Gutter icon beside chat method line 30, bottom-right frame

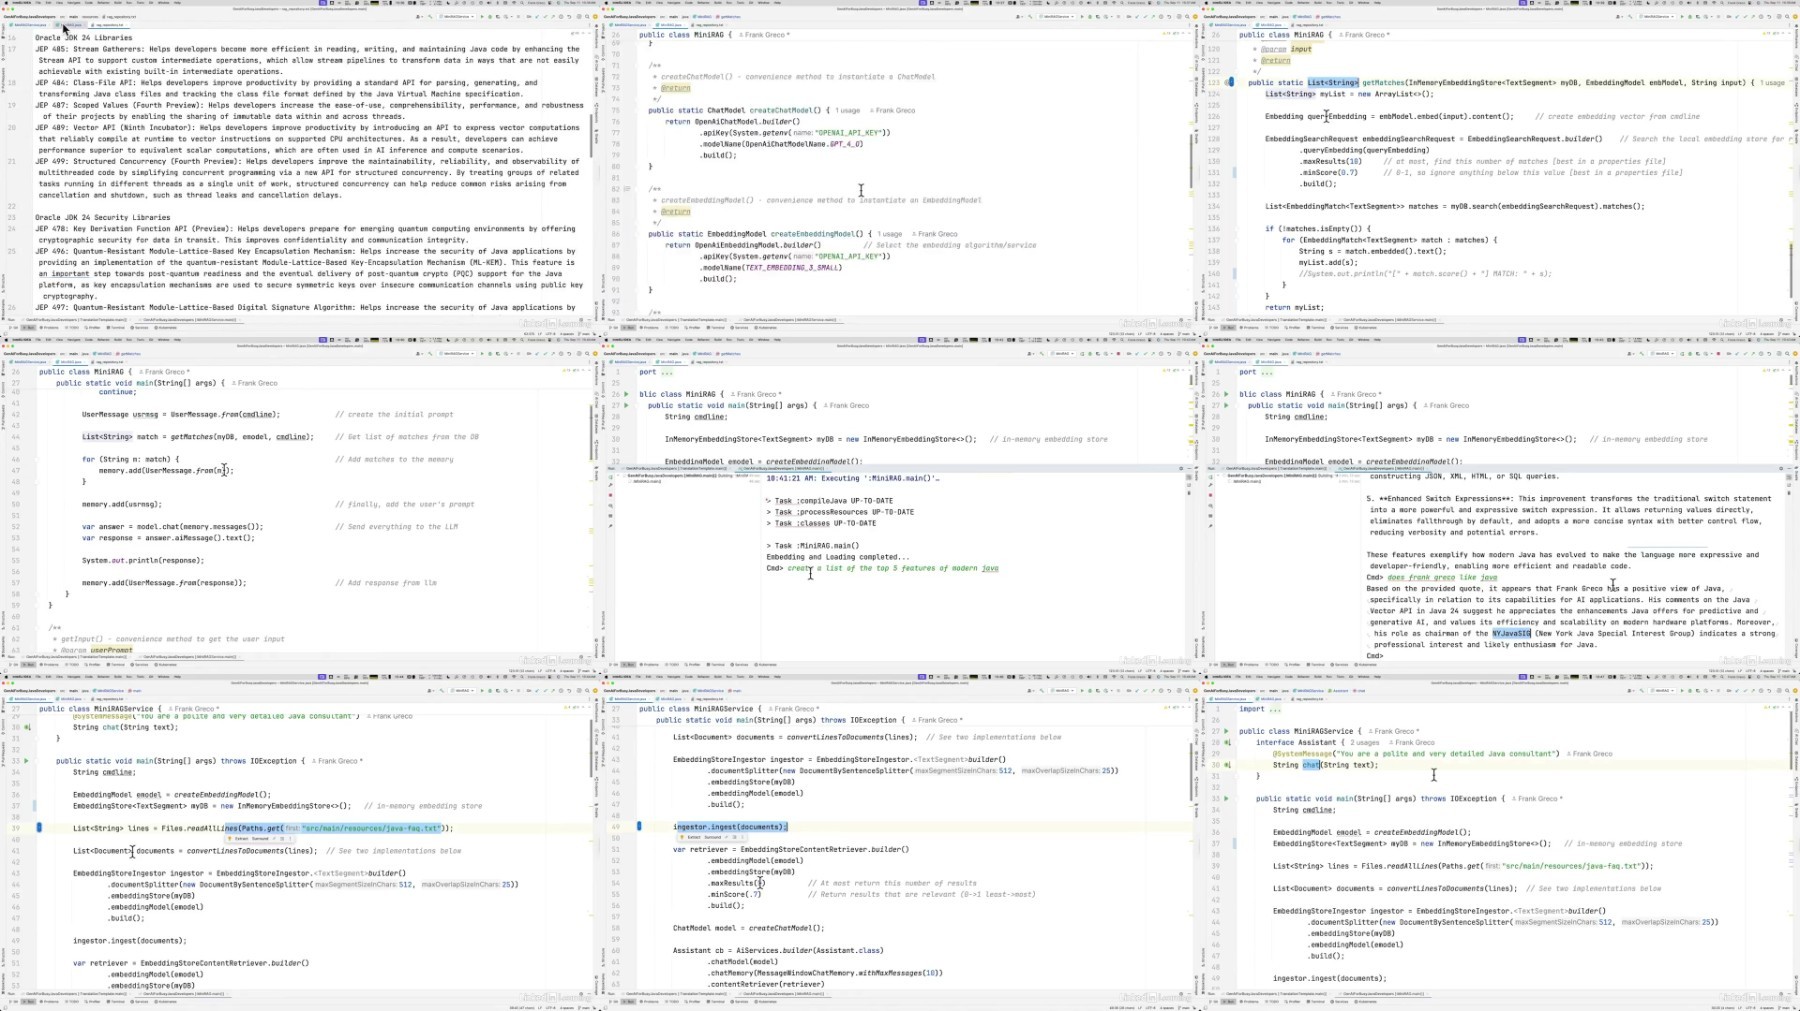(1227, 765)
